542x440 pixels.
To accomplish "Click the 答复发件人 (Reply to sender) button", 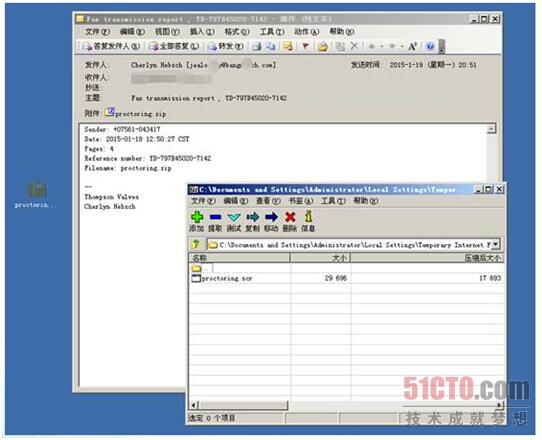I will pos(112,46).
